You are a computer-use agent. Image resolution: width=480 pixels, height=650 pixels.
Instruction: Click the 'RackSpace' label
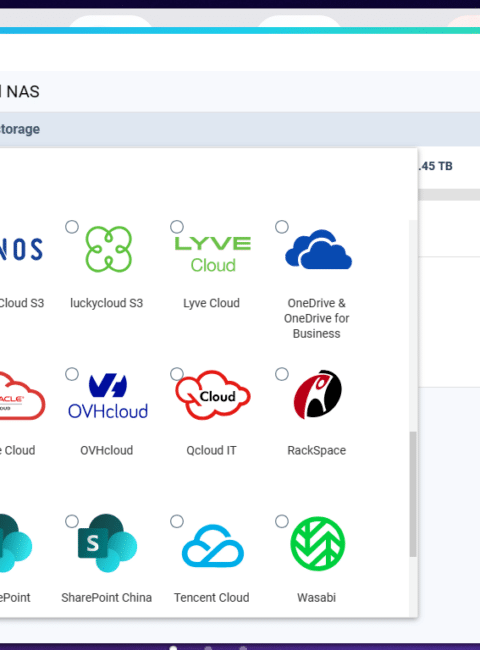point(317,451)
